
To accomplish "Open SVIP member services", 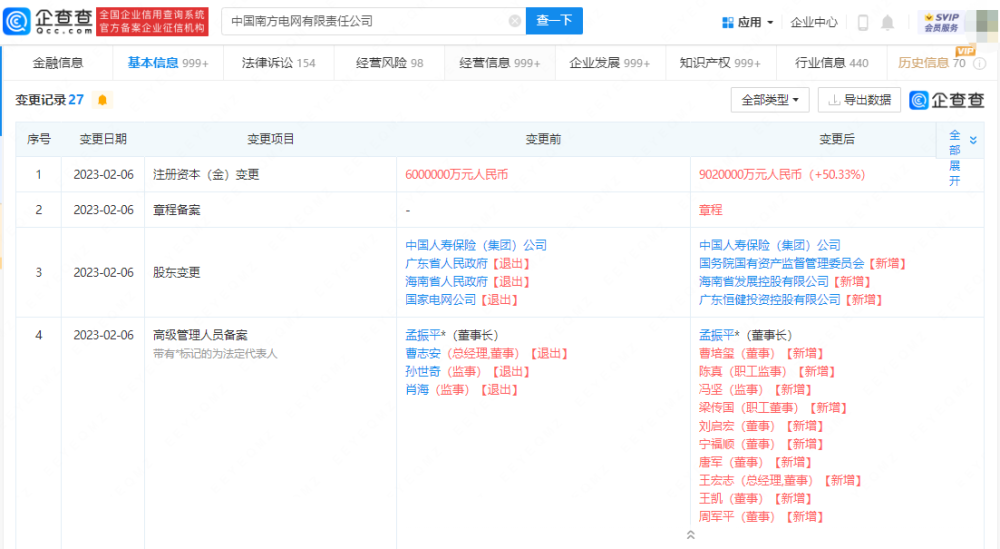I will click(941, 22).
